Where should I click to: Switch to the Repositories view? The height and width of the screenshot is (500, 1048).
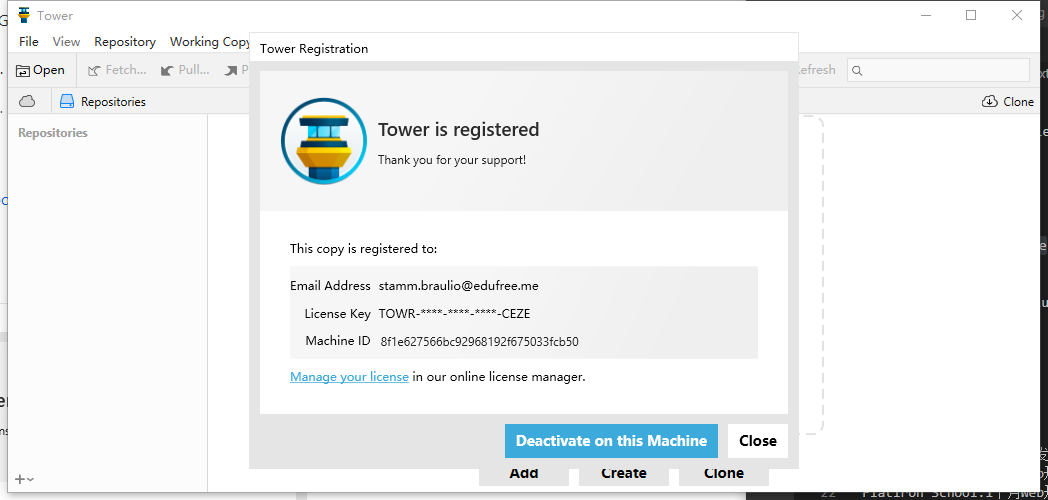pyautogui.click(x=102, y=102)
